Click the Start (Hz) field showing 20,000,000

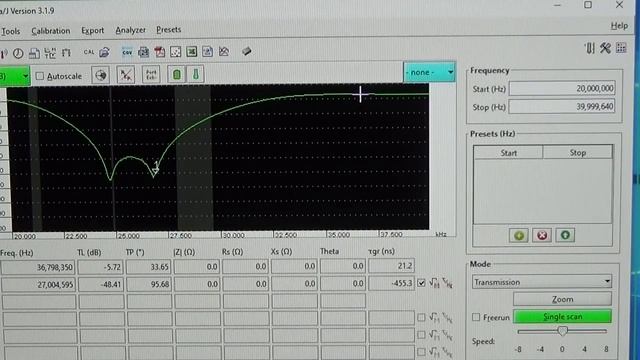coord(562,89)
